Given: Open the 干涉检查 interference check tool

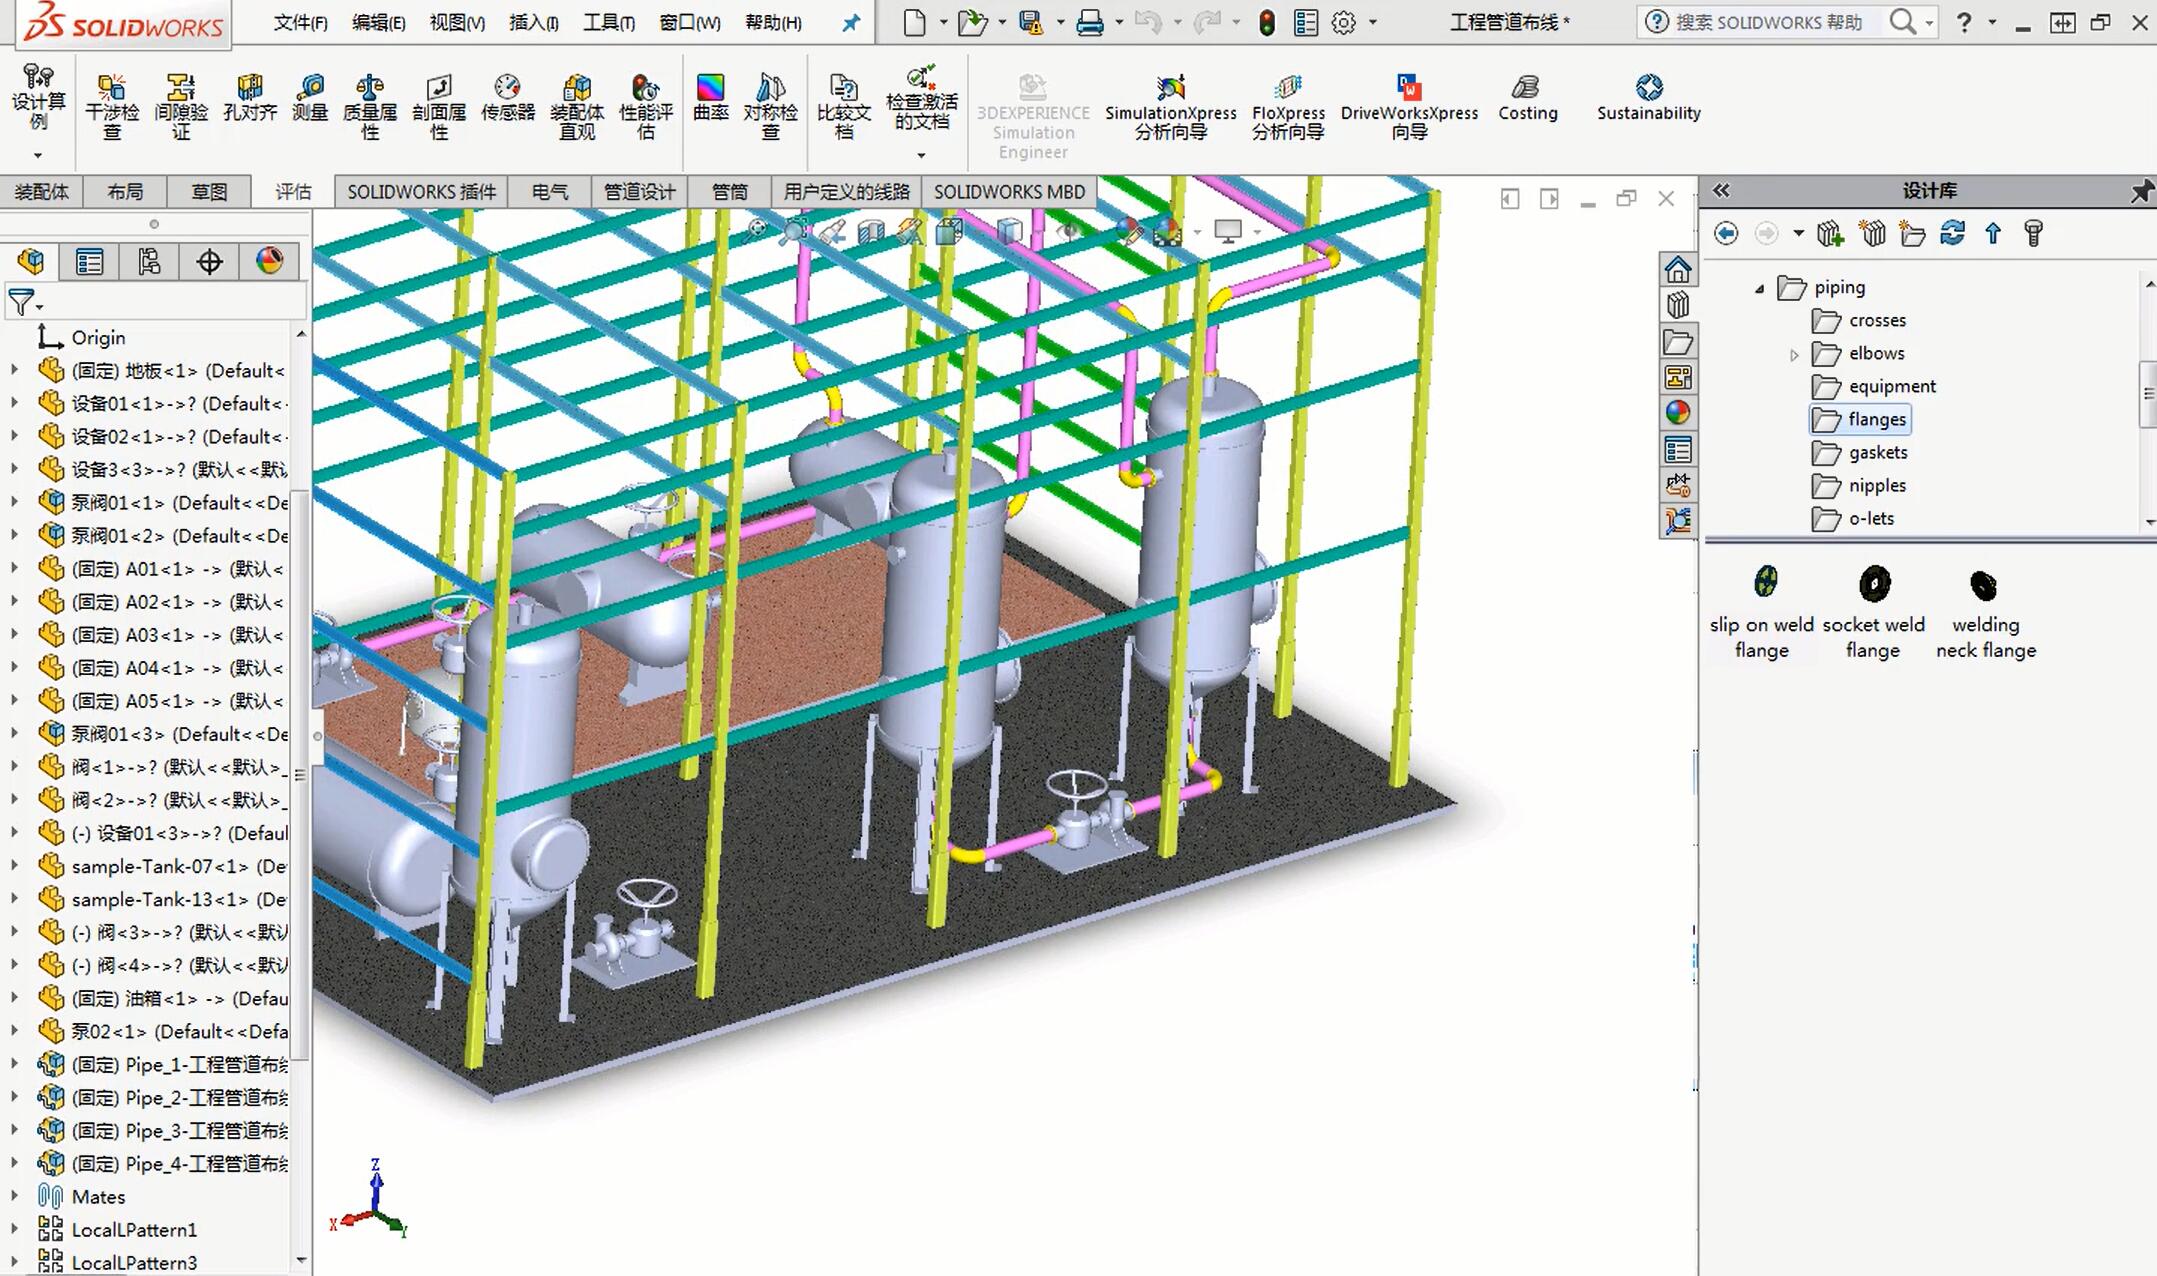Looking at the screenshot, I should click(111, 106).
